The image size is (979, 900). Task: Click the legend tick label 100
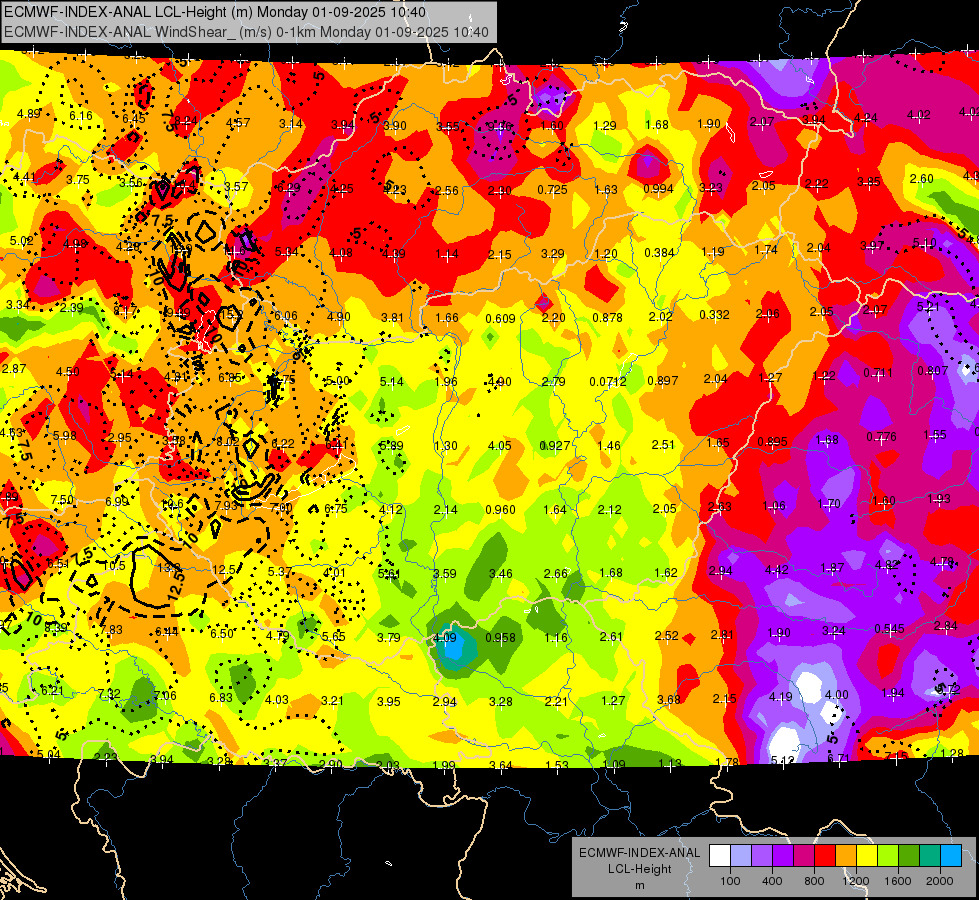click(730, 881)
